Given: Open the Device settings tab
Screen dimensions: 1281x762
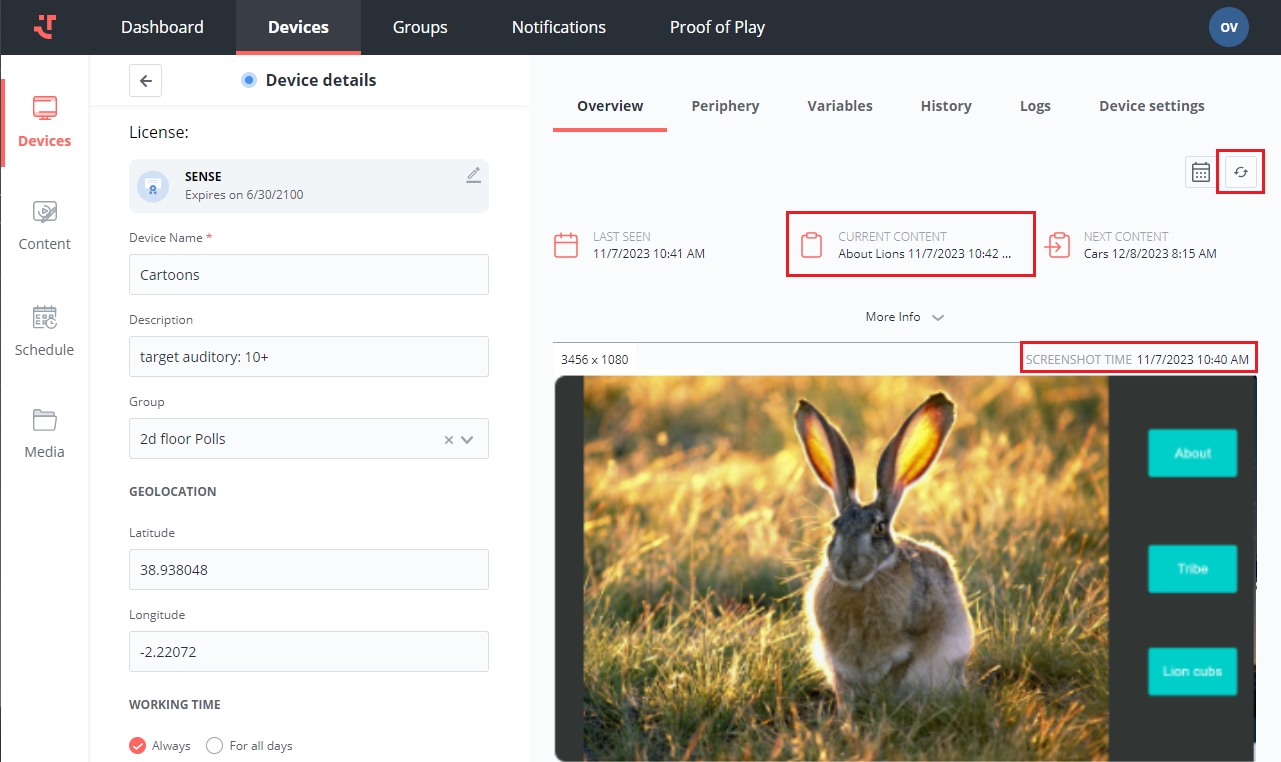Looking at the screenshot, I should 1151,106.
